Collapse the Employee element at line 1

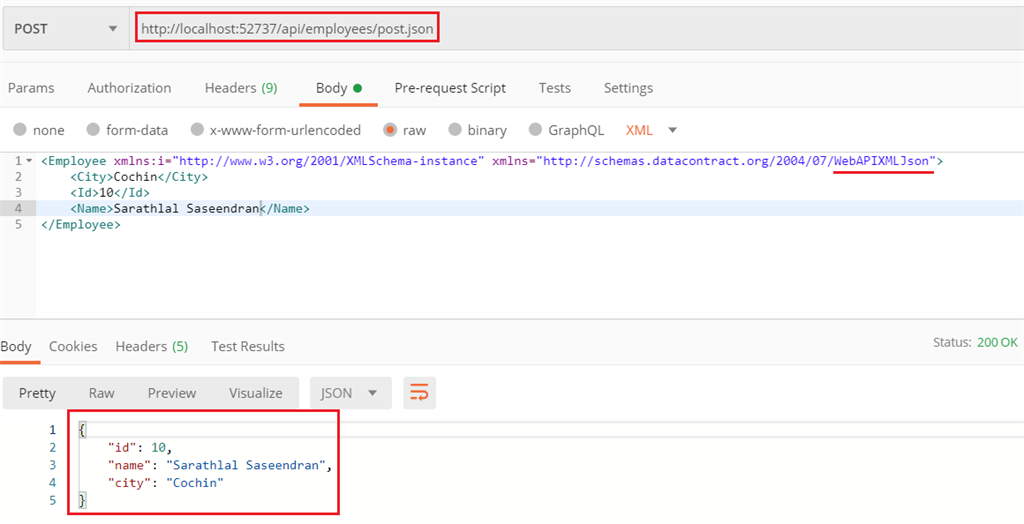pyautogui.click(x=28, y=161)
